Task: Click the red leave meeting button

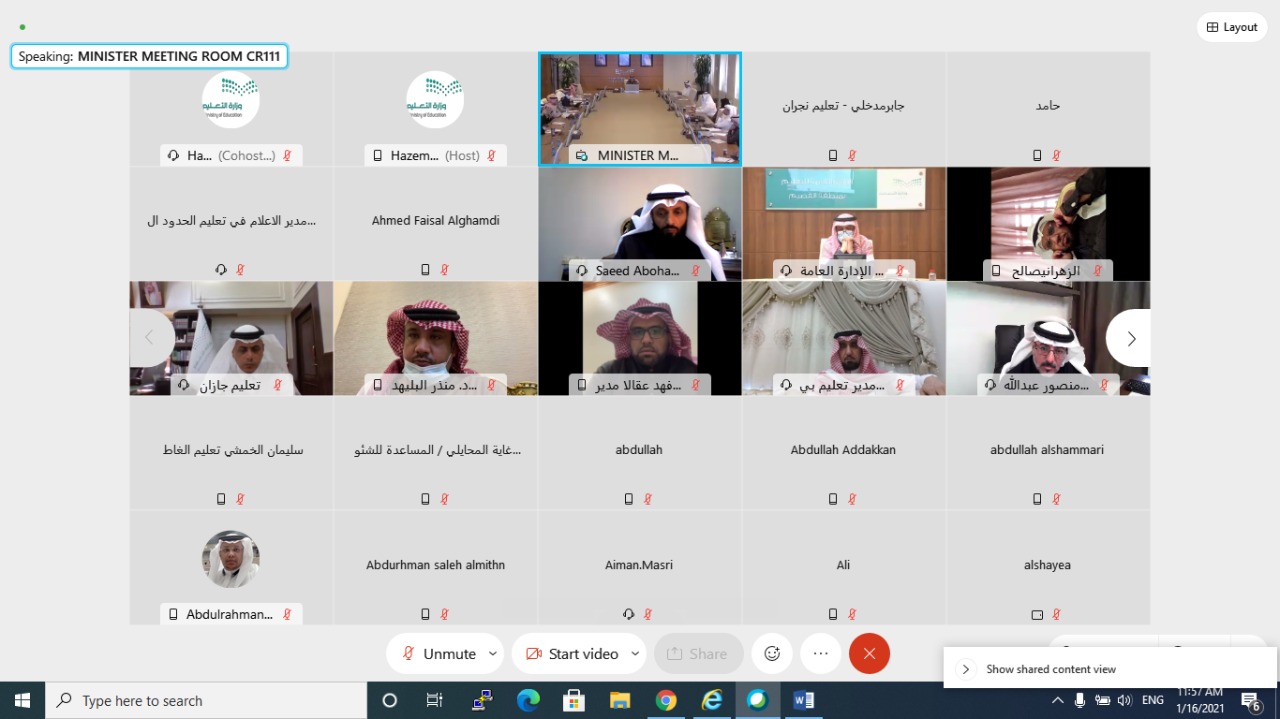Action: coord(869,653)
